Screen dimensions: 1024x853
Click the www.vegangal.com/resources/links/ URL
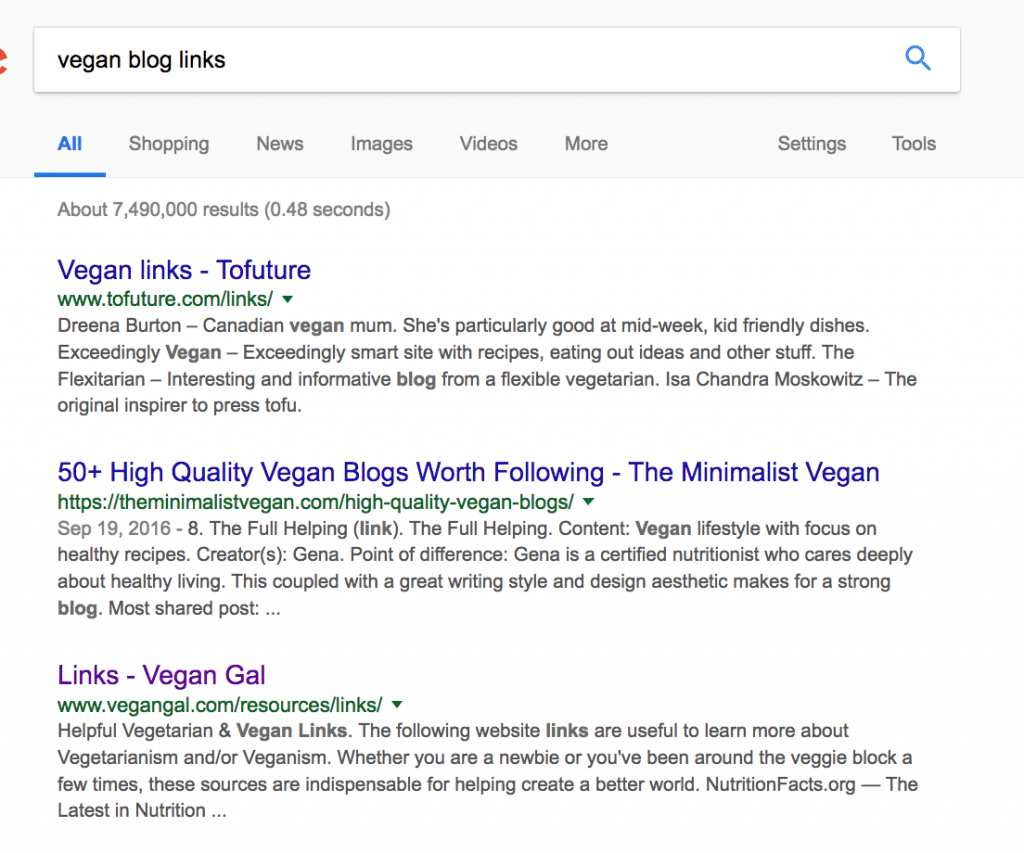[220, 705]
